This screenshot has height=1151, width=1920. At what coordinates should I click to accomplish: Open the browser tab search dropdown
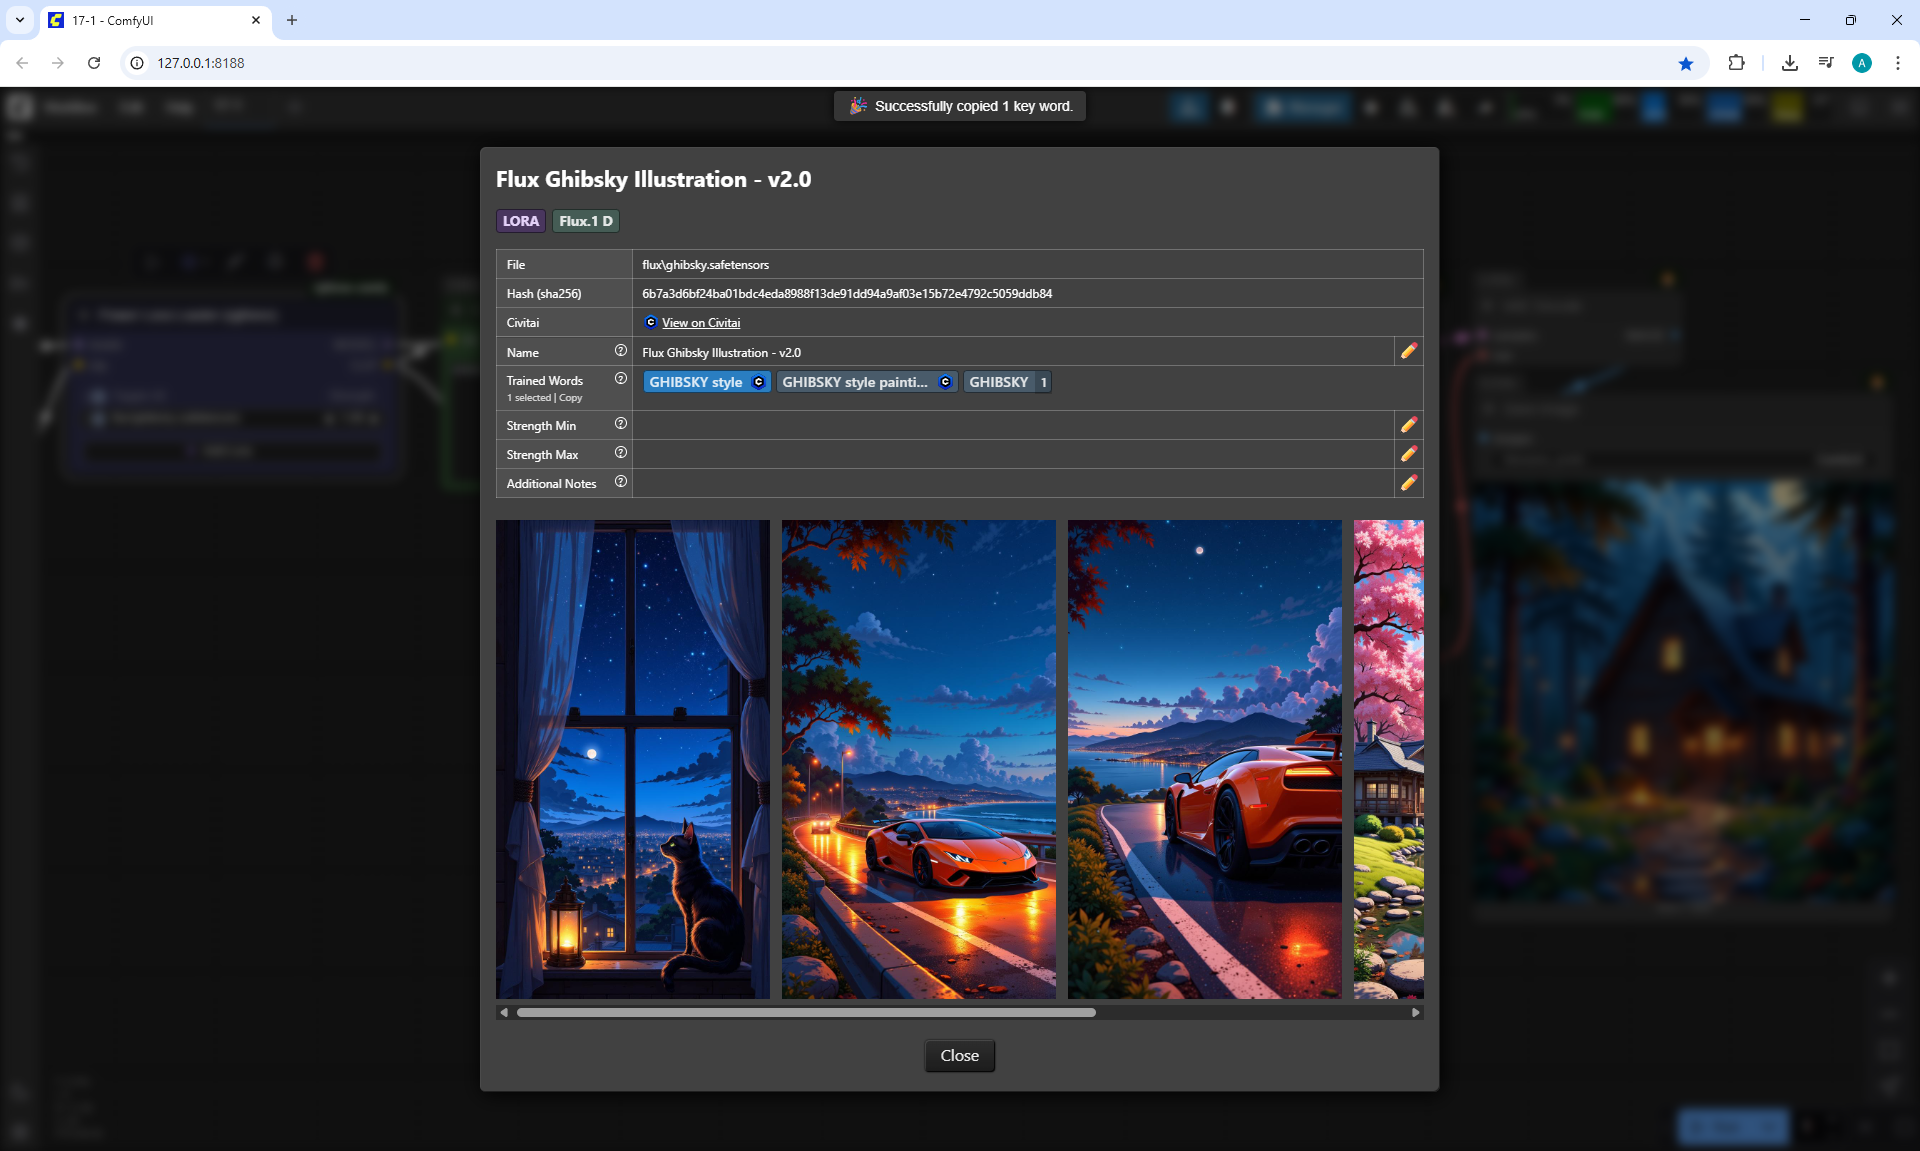[x=19, y=20]
